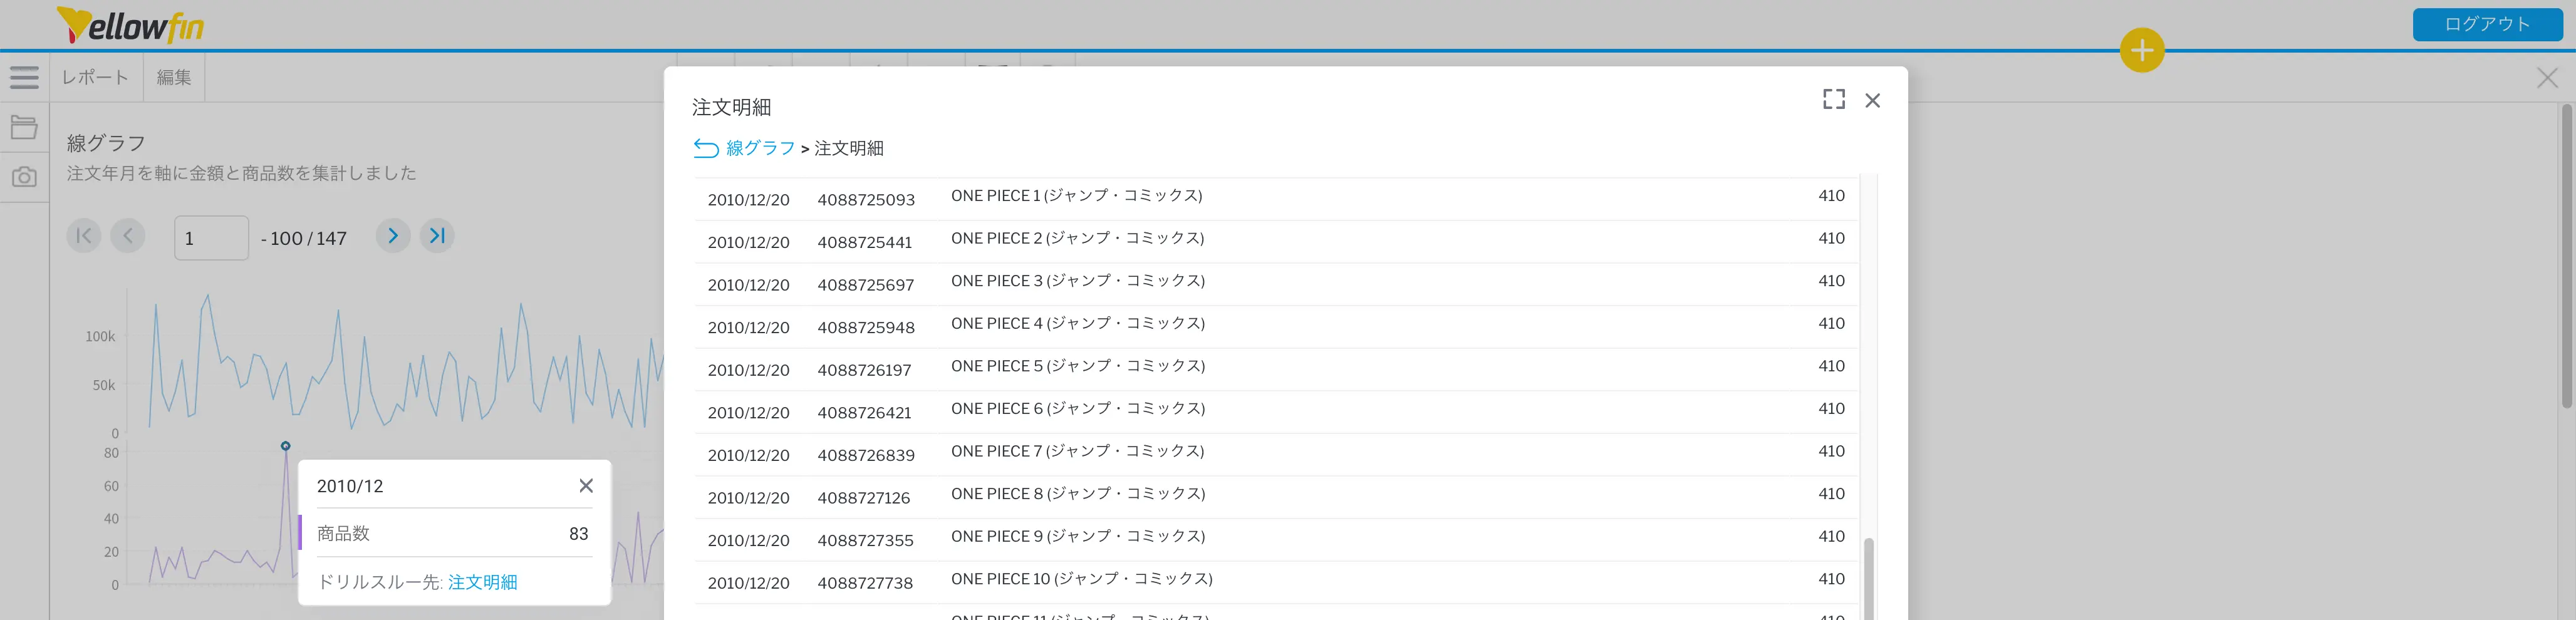2576x620 pixels.
Task: Jump to the last report page
Action: point(437,236)
